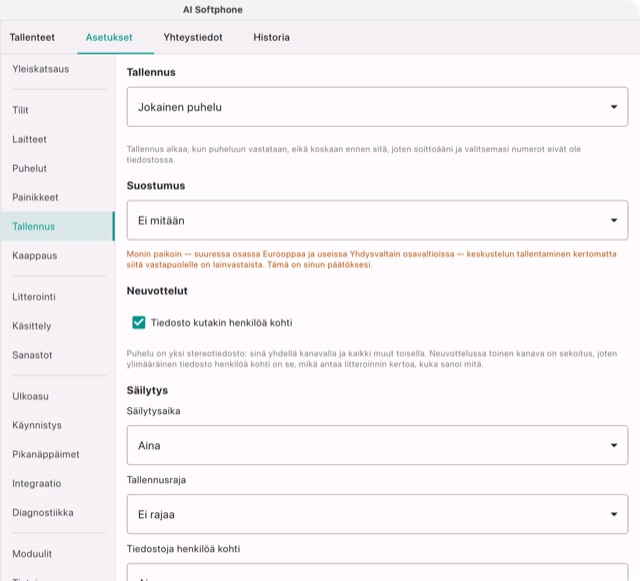
Task: Go to Litterointi settings section
Action: coord(57,297)
